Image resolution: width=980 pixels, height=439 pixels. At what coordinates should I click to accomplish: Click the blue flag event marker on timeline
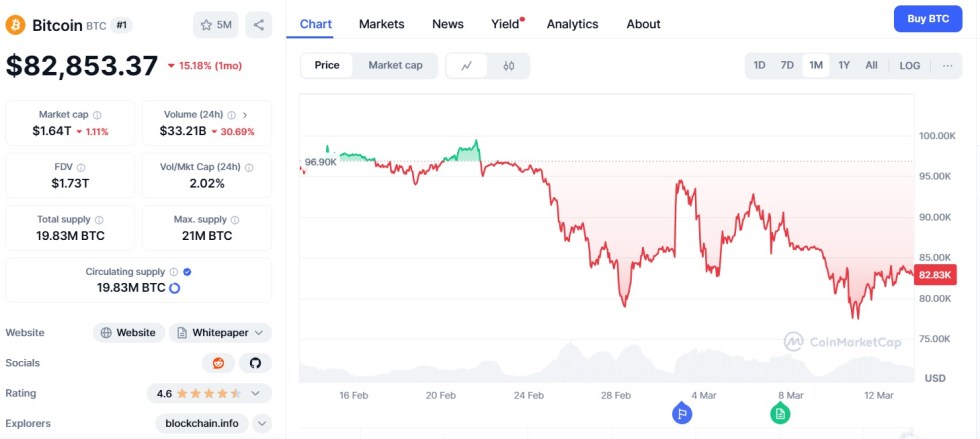click(682, 413)
